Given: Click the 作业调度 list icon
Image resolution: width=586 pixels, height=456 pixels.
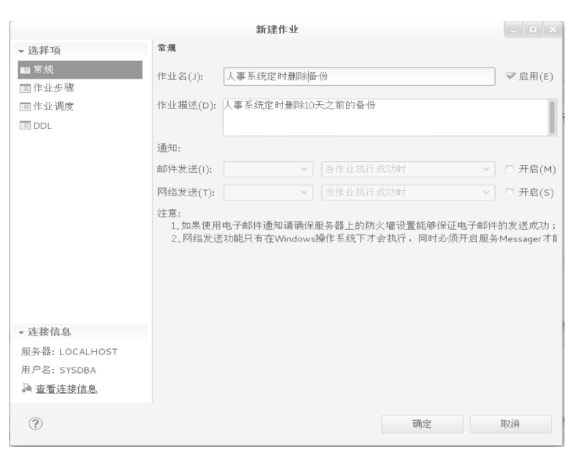Looking at the screenshot, I should point(25,107).
